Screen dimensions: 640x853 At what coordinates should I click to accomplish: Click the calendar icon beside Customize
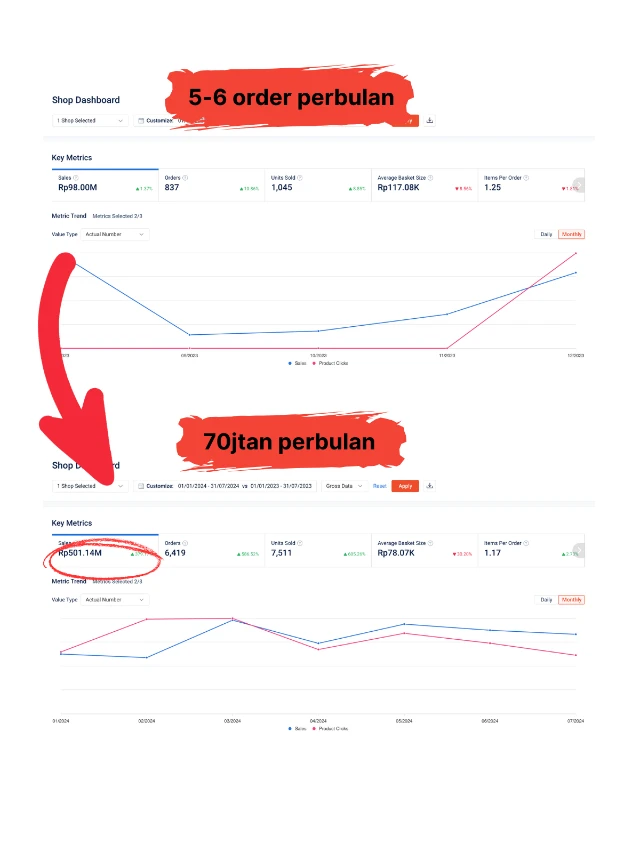[141, 486]
